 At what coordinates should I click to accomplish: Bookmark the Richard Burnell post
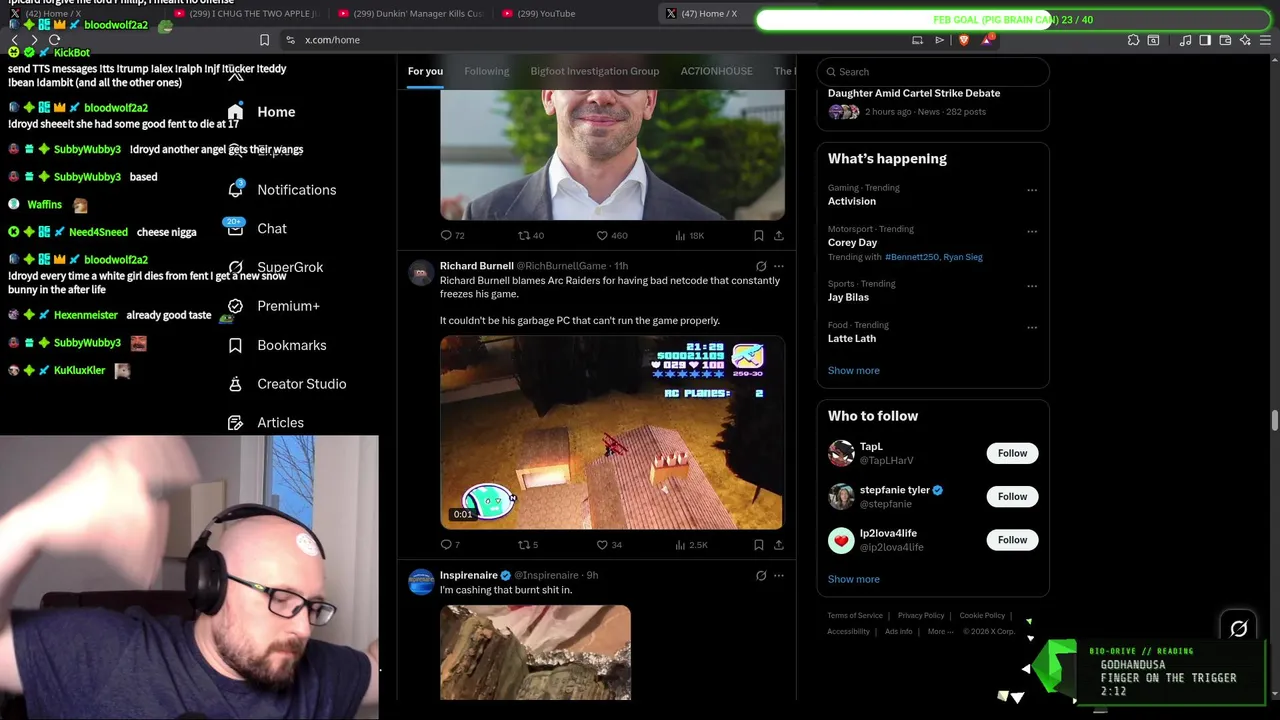pos(759,545)
